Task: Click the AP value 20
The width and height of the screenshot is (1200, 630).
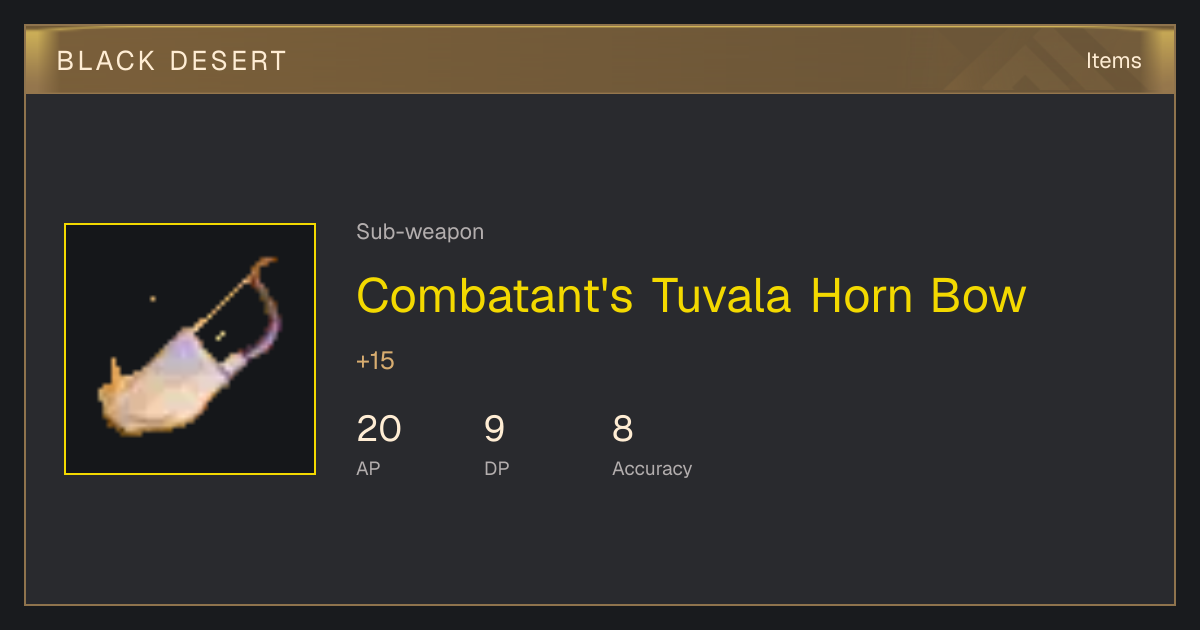Action: point(379,429)
